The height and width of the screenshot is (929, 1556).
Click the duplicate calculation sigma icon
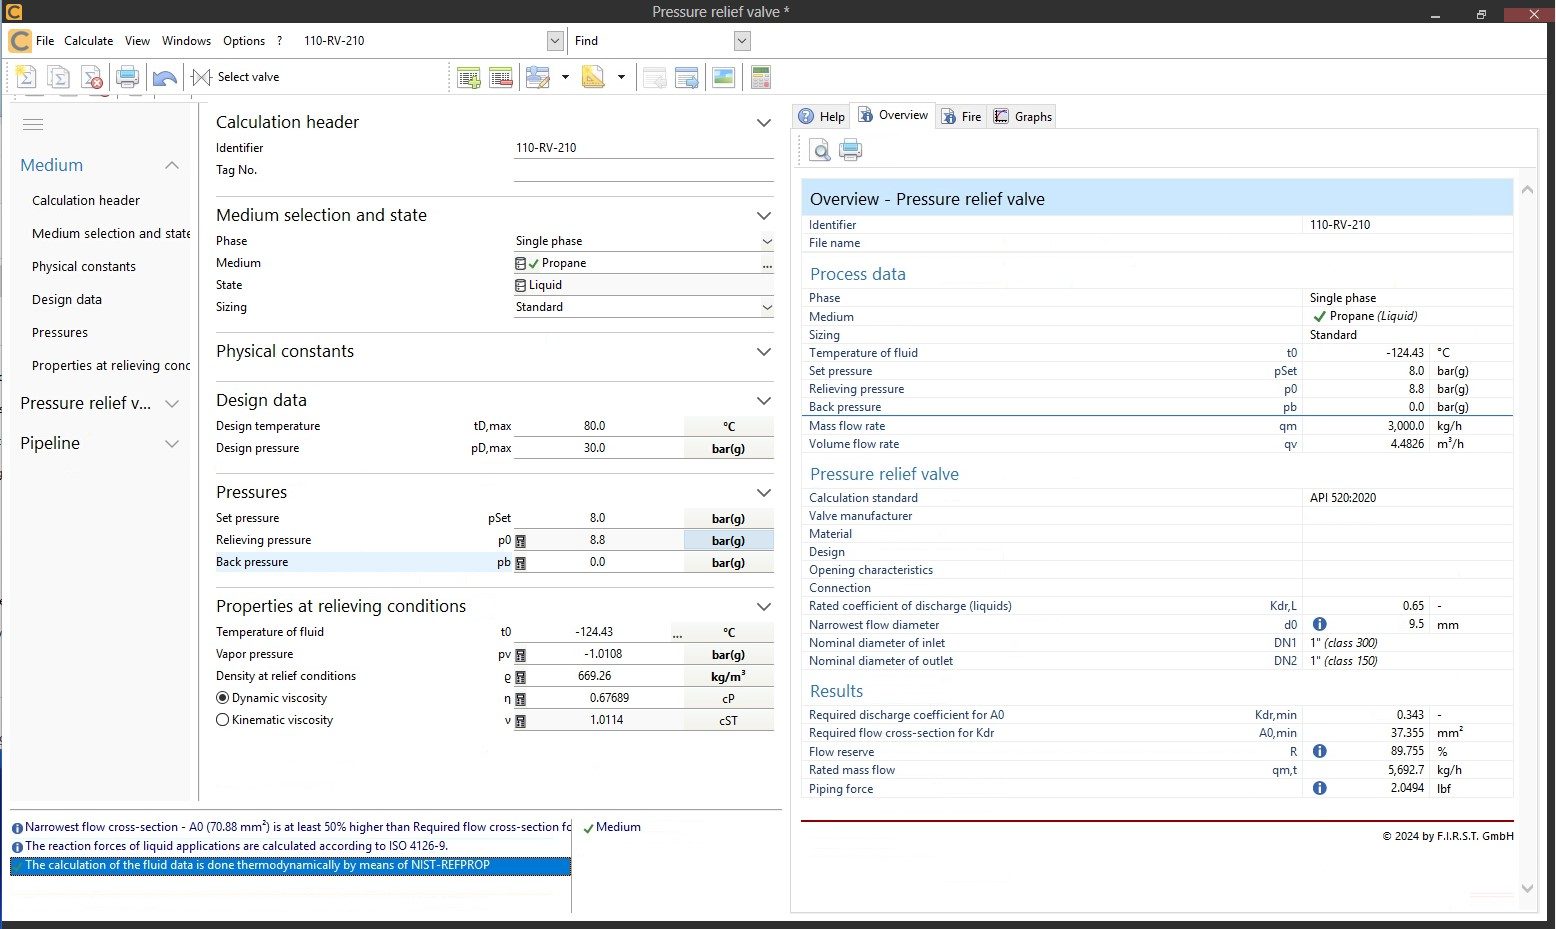point(59,77)
